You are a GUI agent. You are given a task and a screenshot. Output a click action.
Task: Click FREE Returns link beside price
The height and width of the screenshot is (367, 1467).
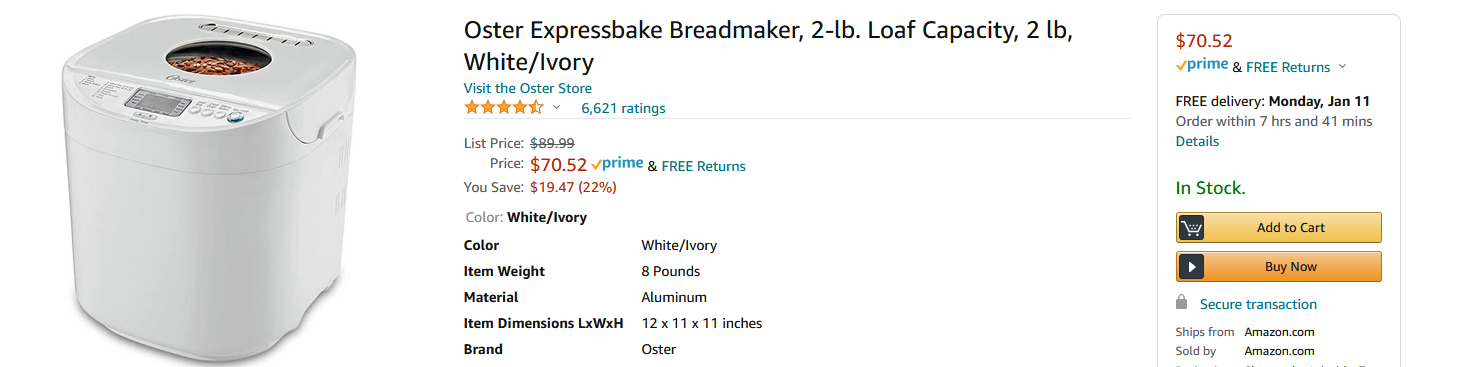[704, 166]
